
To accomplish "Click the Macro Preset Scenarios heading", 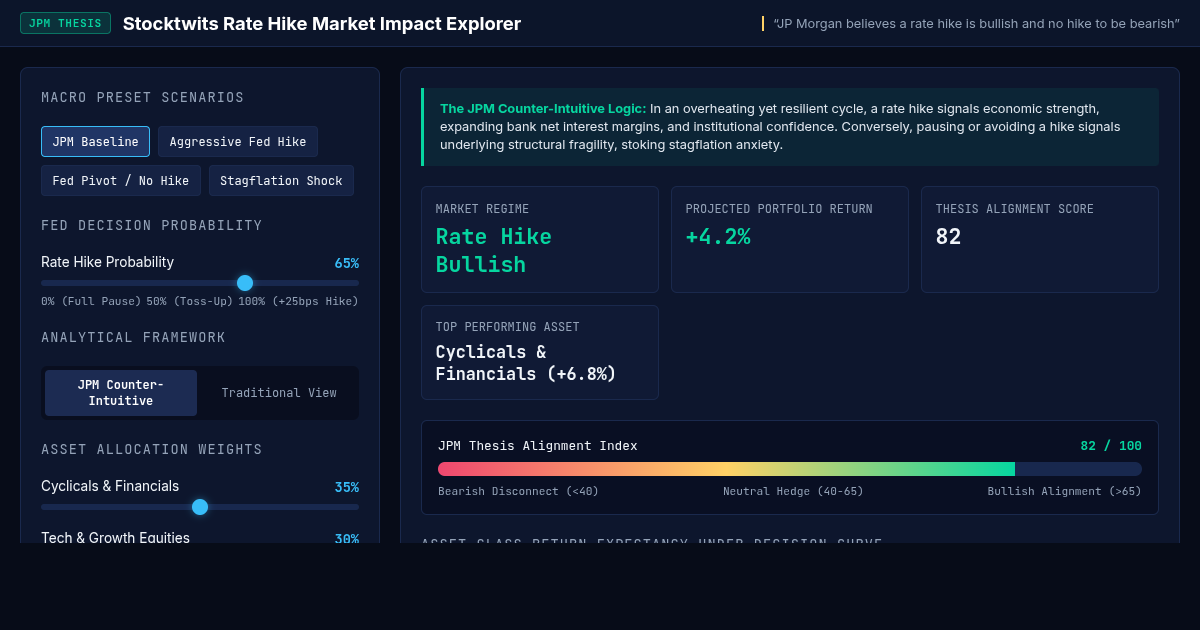I will [143, 97].
